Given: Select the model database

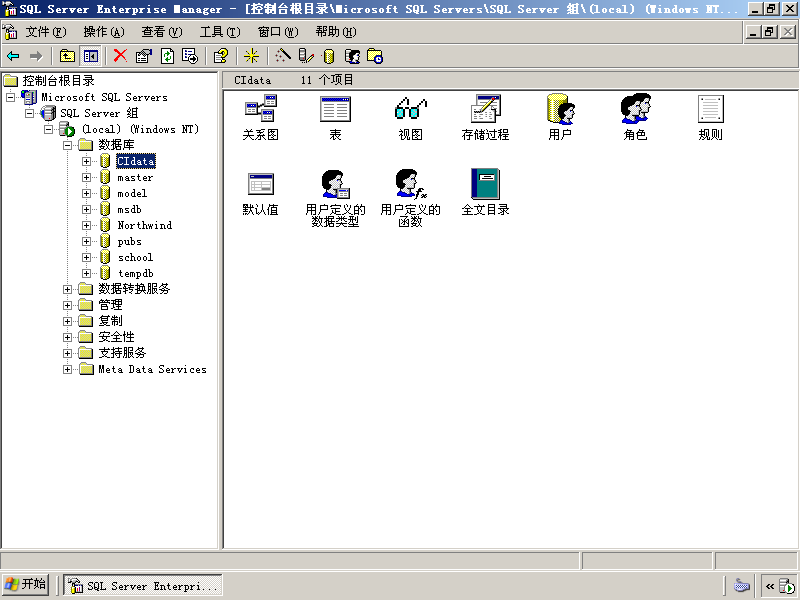Looking at the screenshot, I should 132,193.
